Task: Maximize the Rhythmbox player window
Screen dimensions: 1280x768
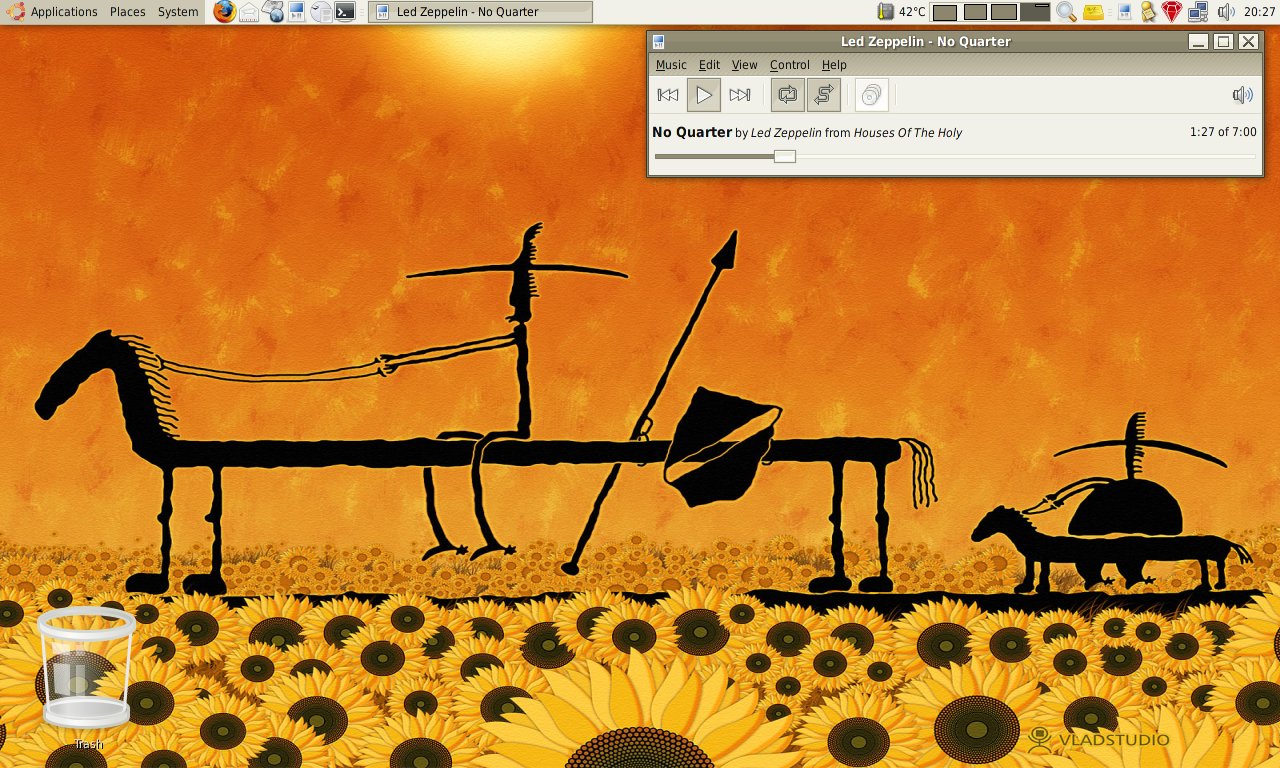Action: point(1223,42)
